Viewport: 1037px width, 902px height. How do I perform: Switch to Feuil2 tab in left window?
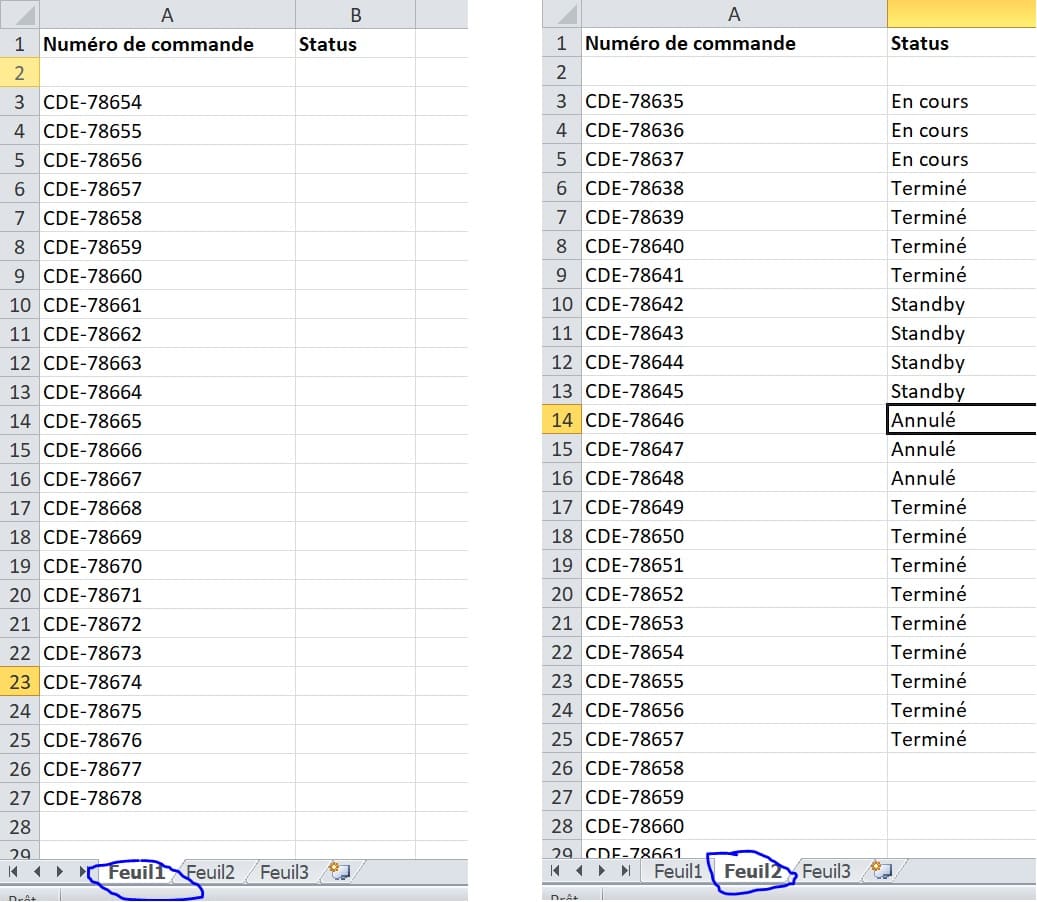(211, 872)
